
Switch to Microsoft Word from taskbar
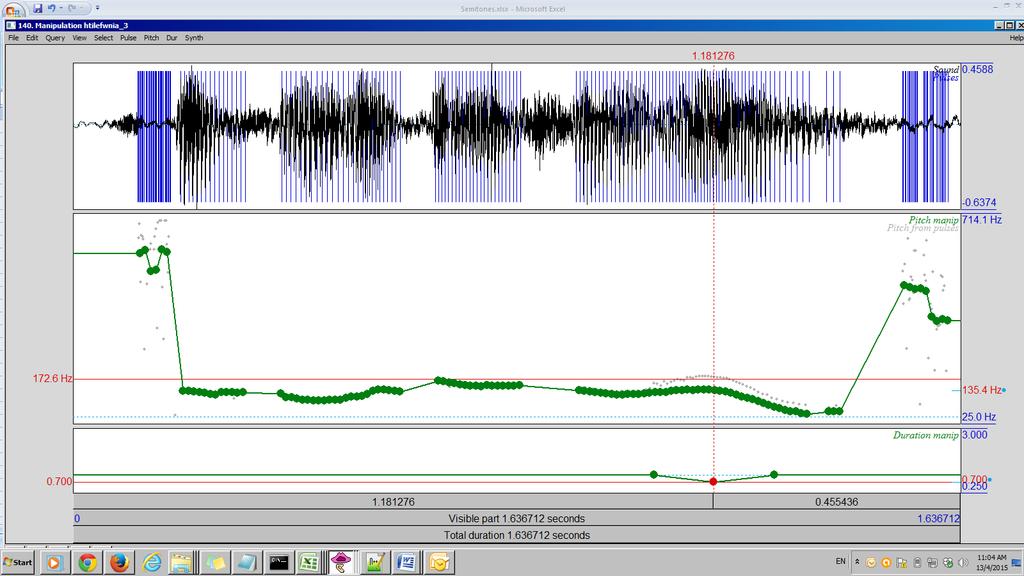point(406,562)
